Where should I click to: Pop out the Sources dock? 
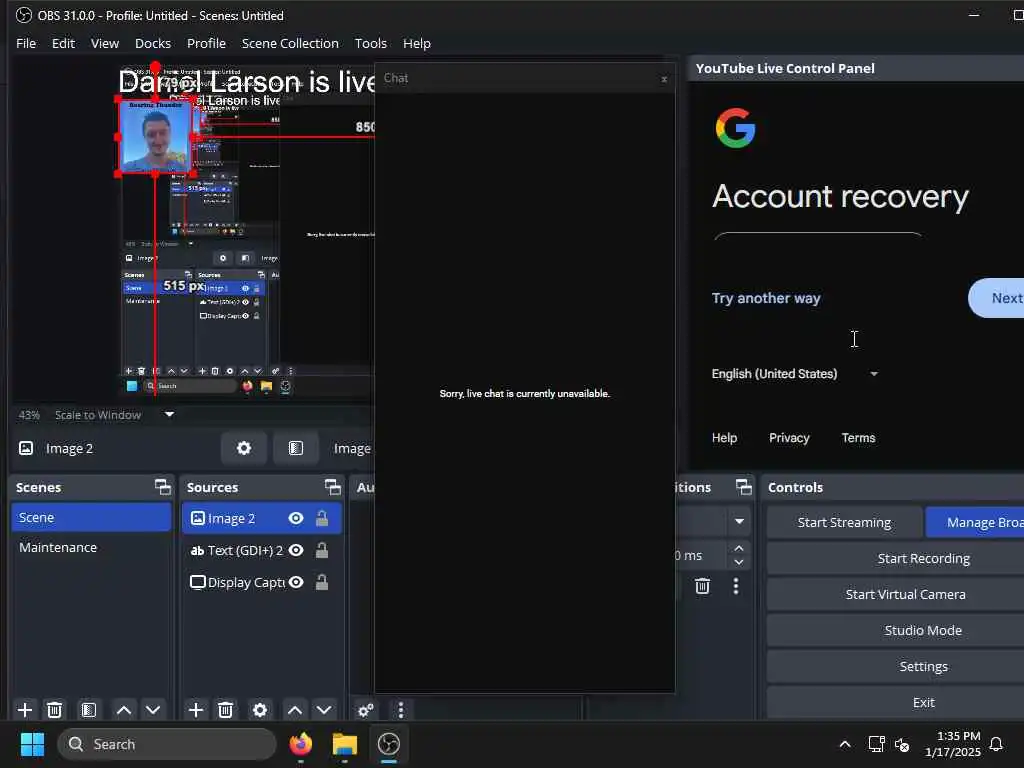[x=333, y=487]
